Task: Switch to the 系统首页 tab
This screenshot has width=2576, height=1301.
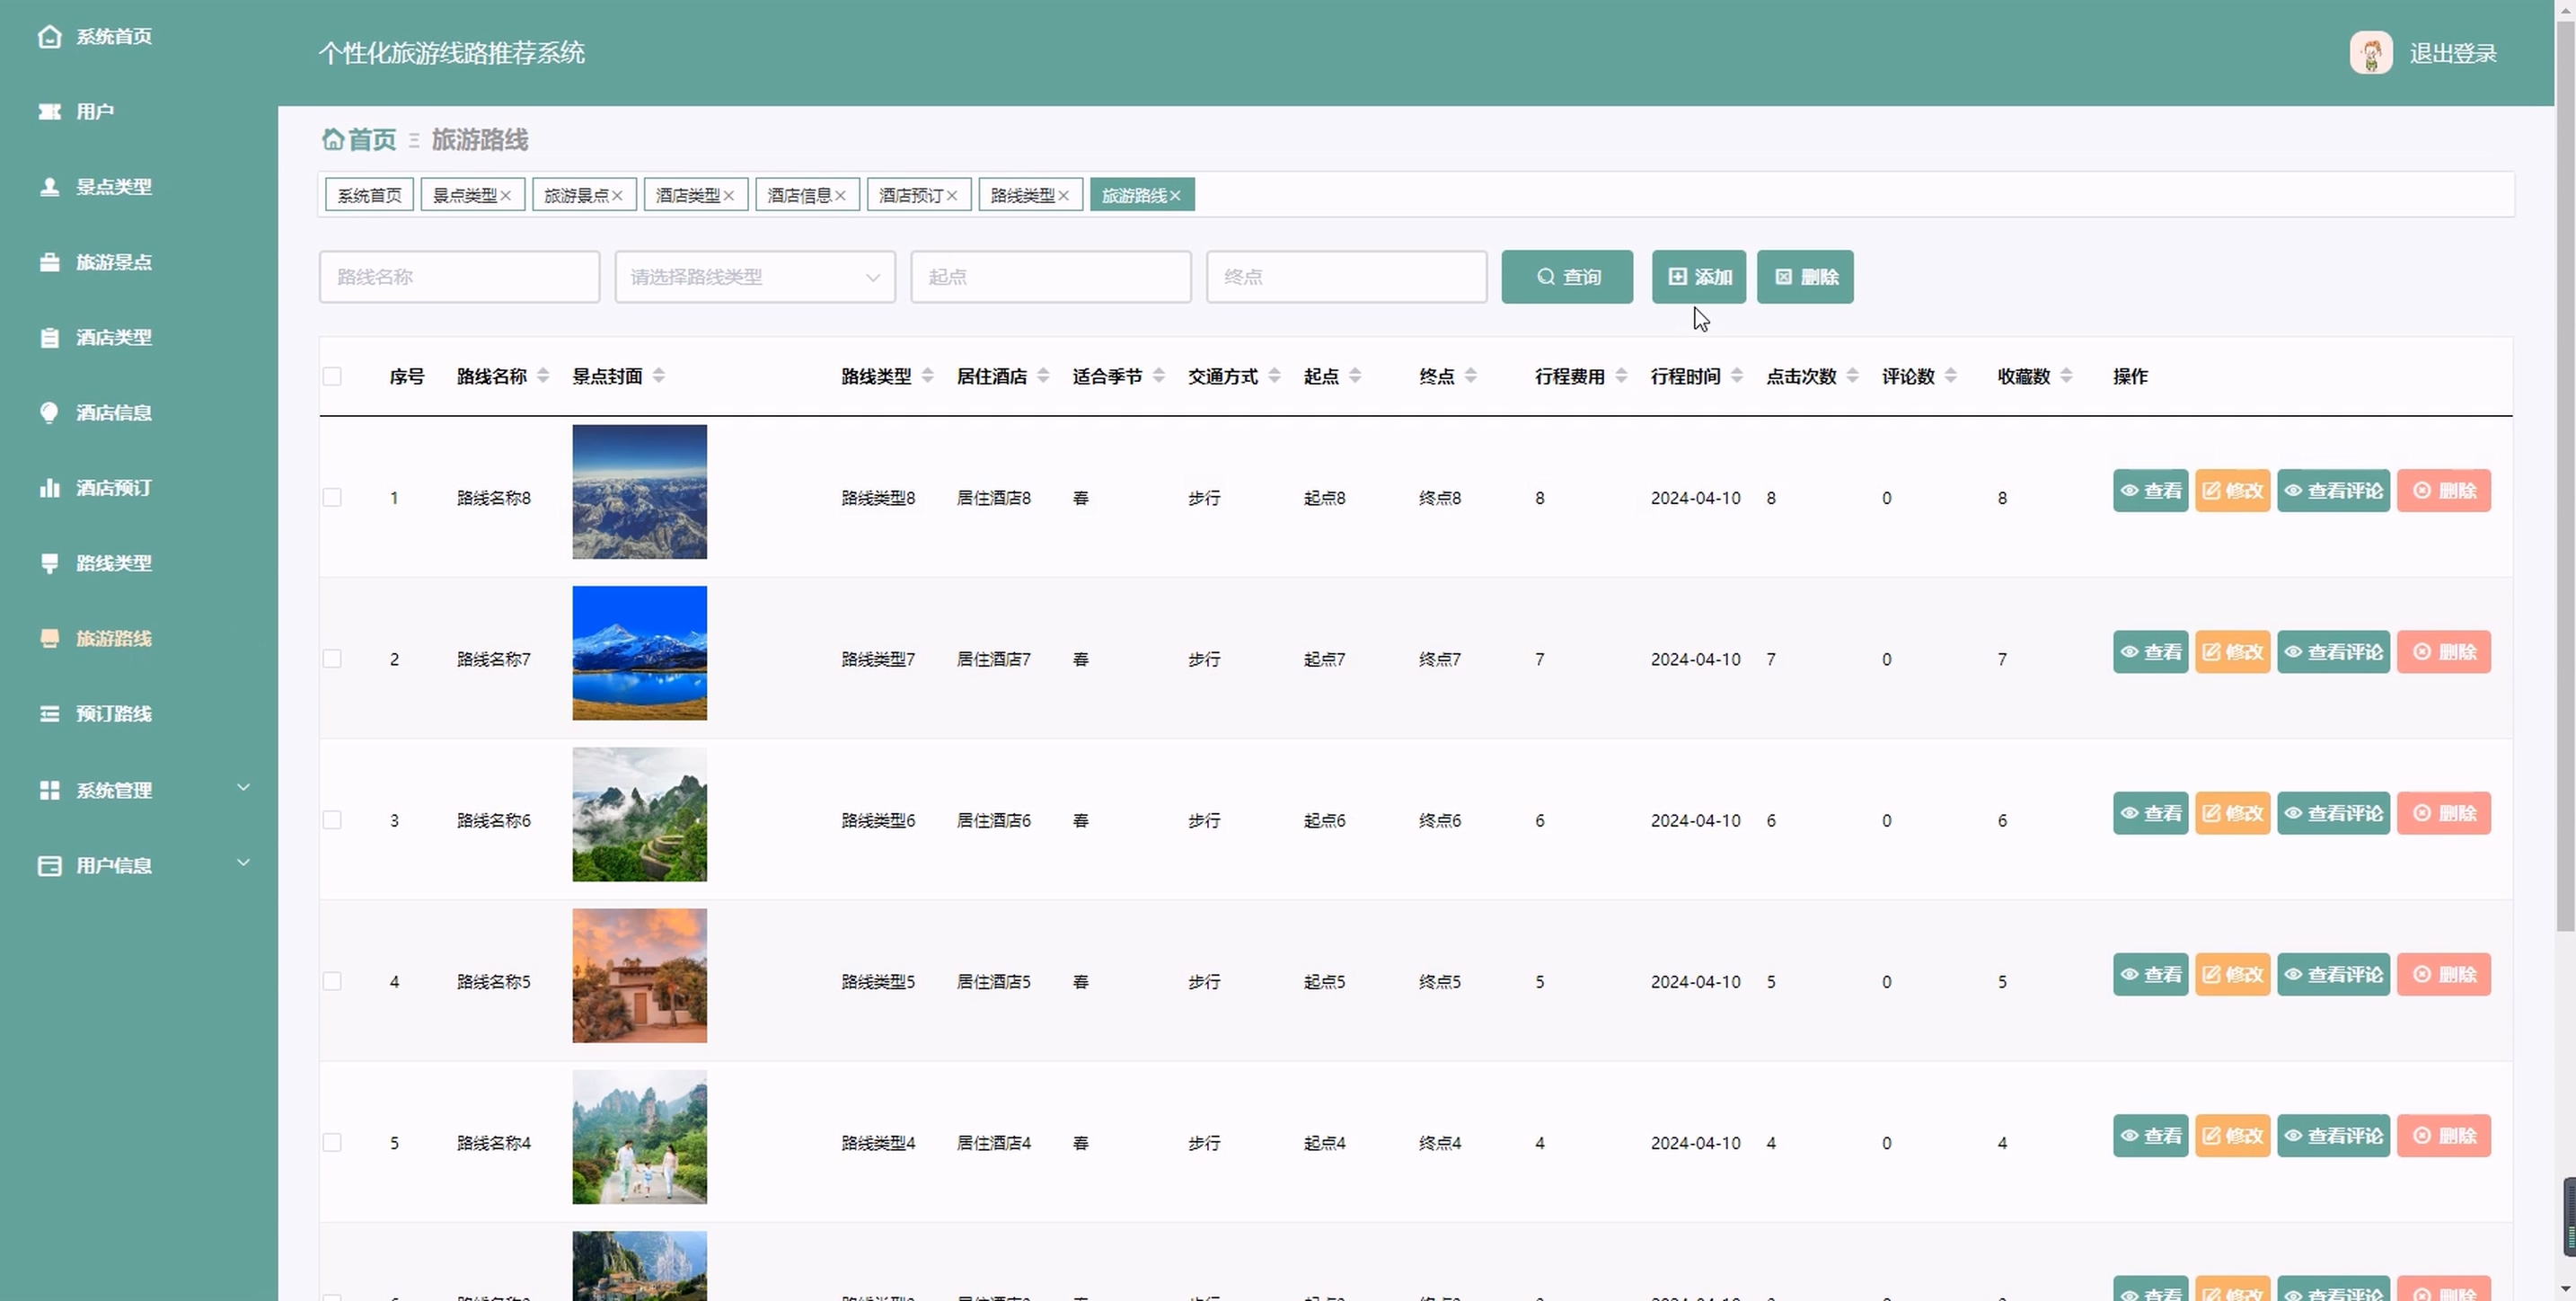Action: tap(369, 196)
